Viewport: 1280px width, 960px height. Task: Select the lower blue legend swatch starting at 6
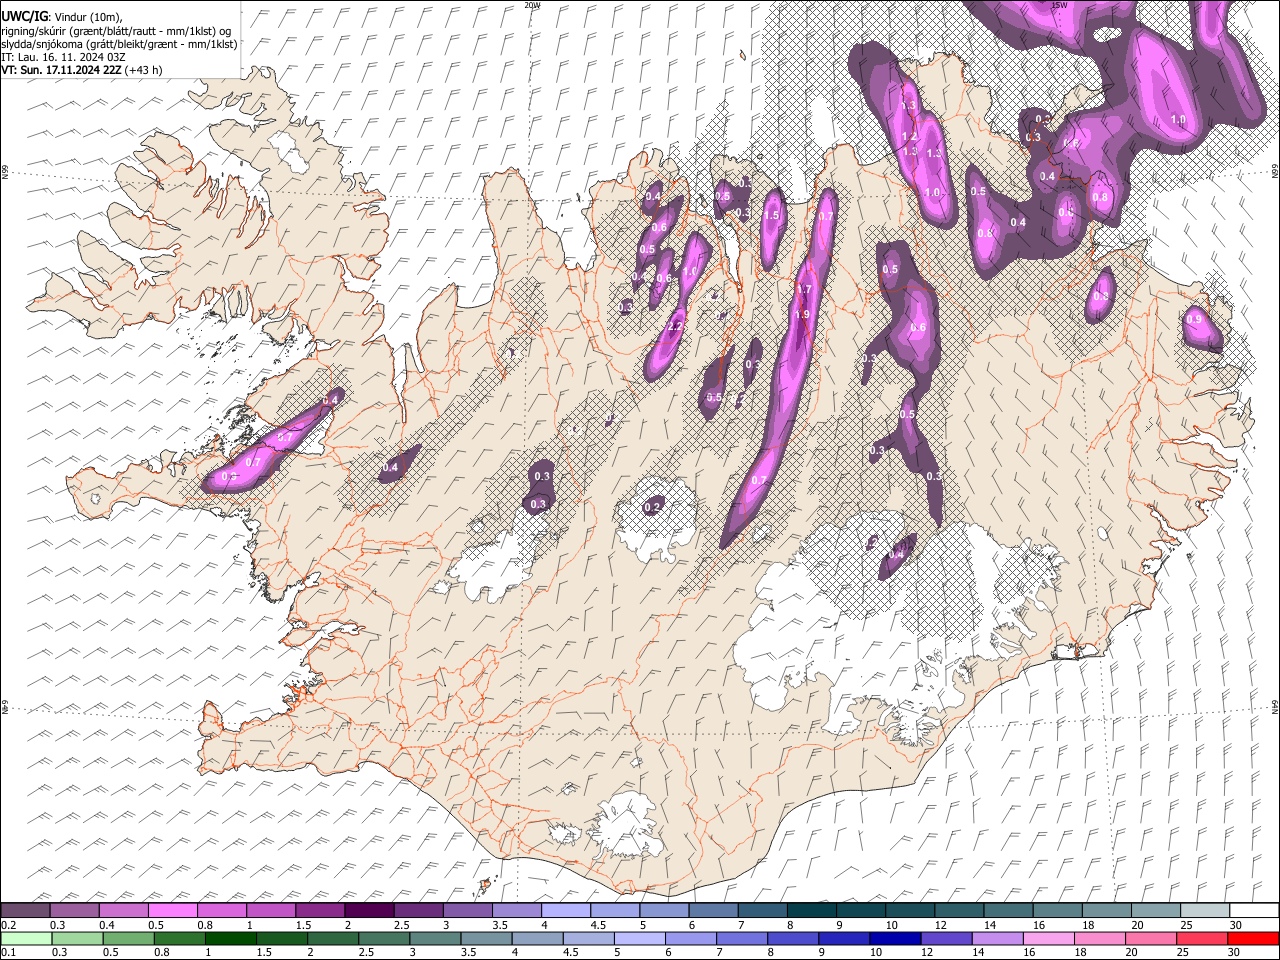tap(690, 938)
